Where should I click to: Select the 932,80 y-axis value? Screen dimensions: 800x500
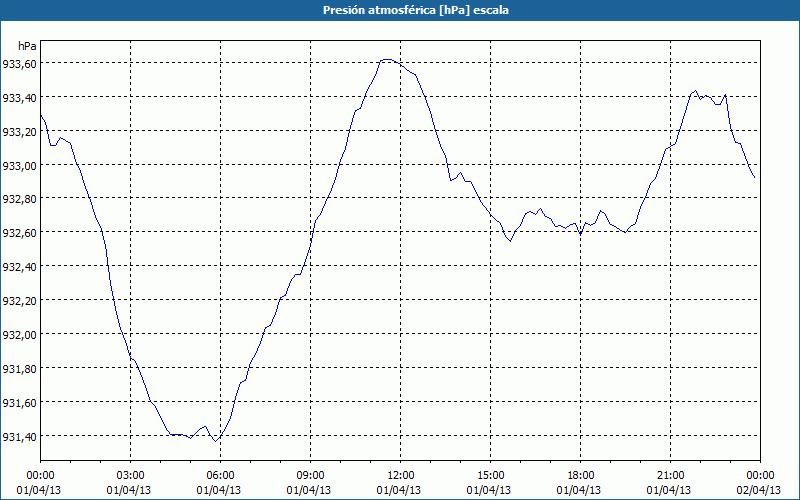[x=19, y=199]
